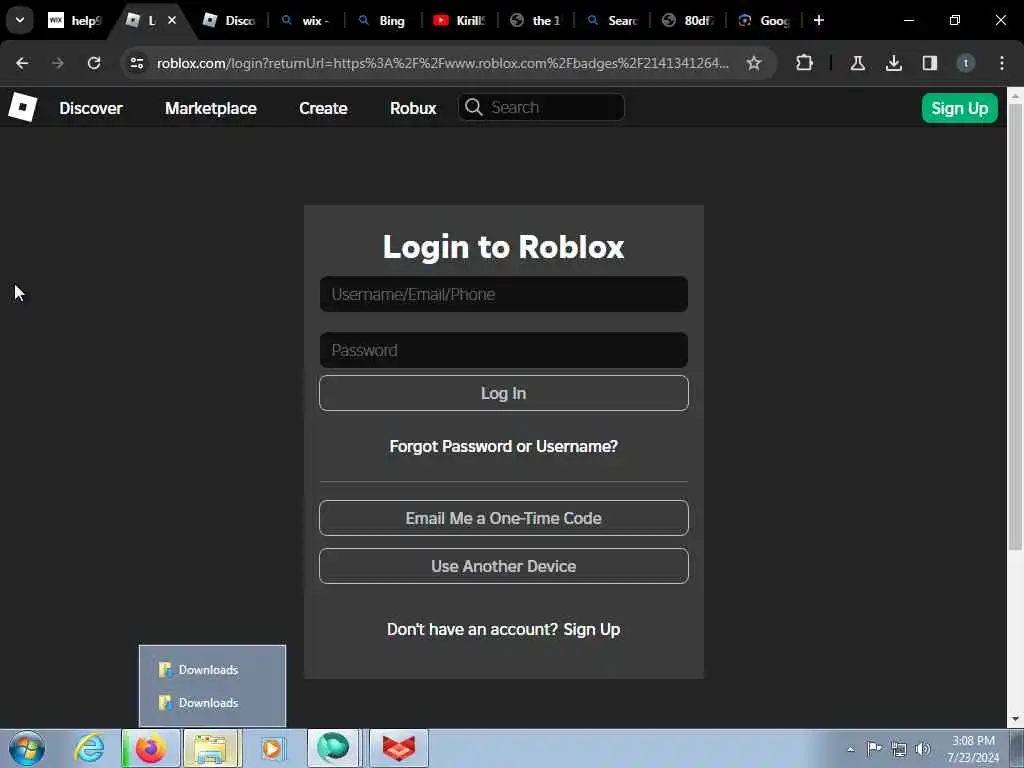Click the page vertical scrollbar
This screenshot has width=1024, height=768.
[x=1015, y=327]
